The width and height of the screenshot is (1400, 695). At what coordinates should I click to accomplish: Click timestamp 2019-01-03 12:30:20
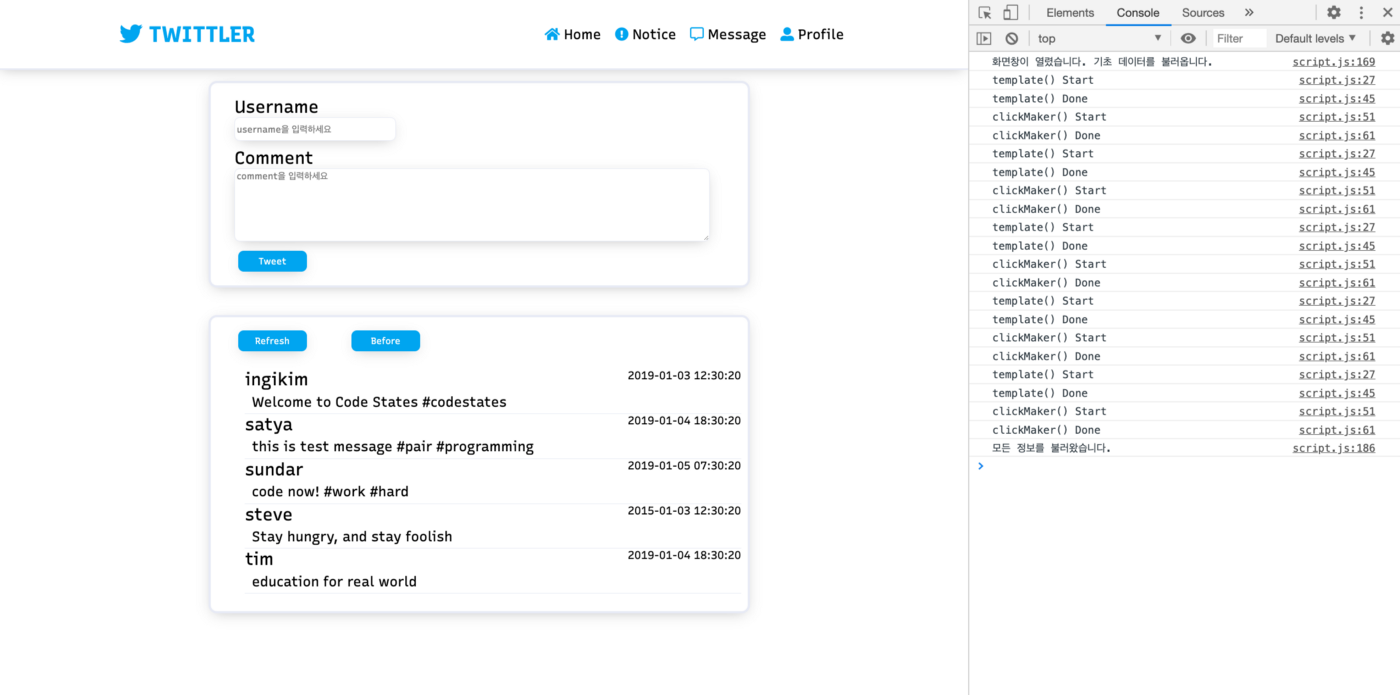[684, 376]
